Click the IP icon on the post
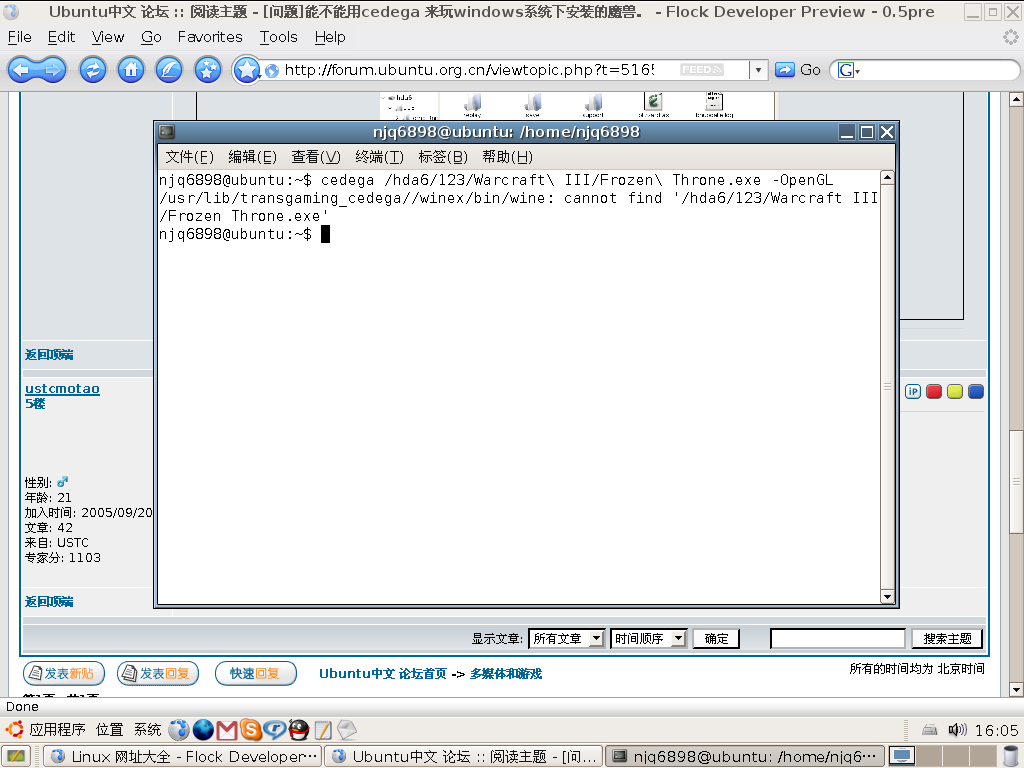1024x768 pixels. click(913, 391)
